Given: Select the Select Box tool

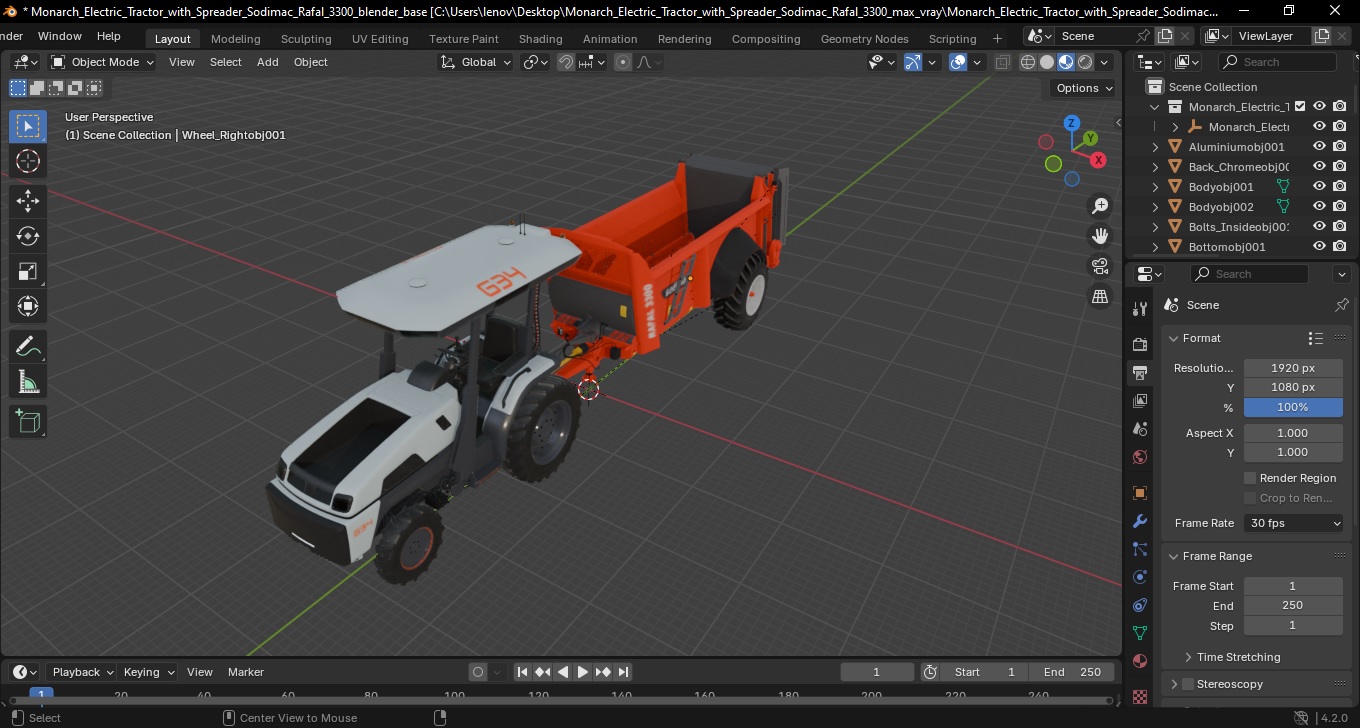Looking at the screenshot, I should (x=28, y=126).
